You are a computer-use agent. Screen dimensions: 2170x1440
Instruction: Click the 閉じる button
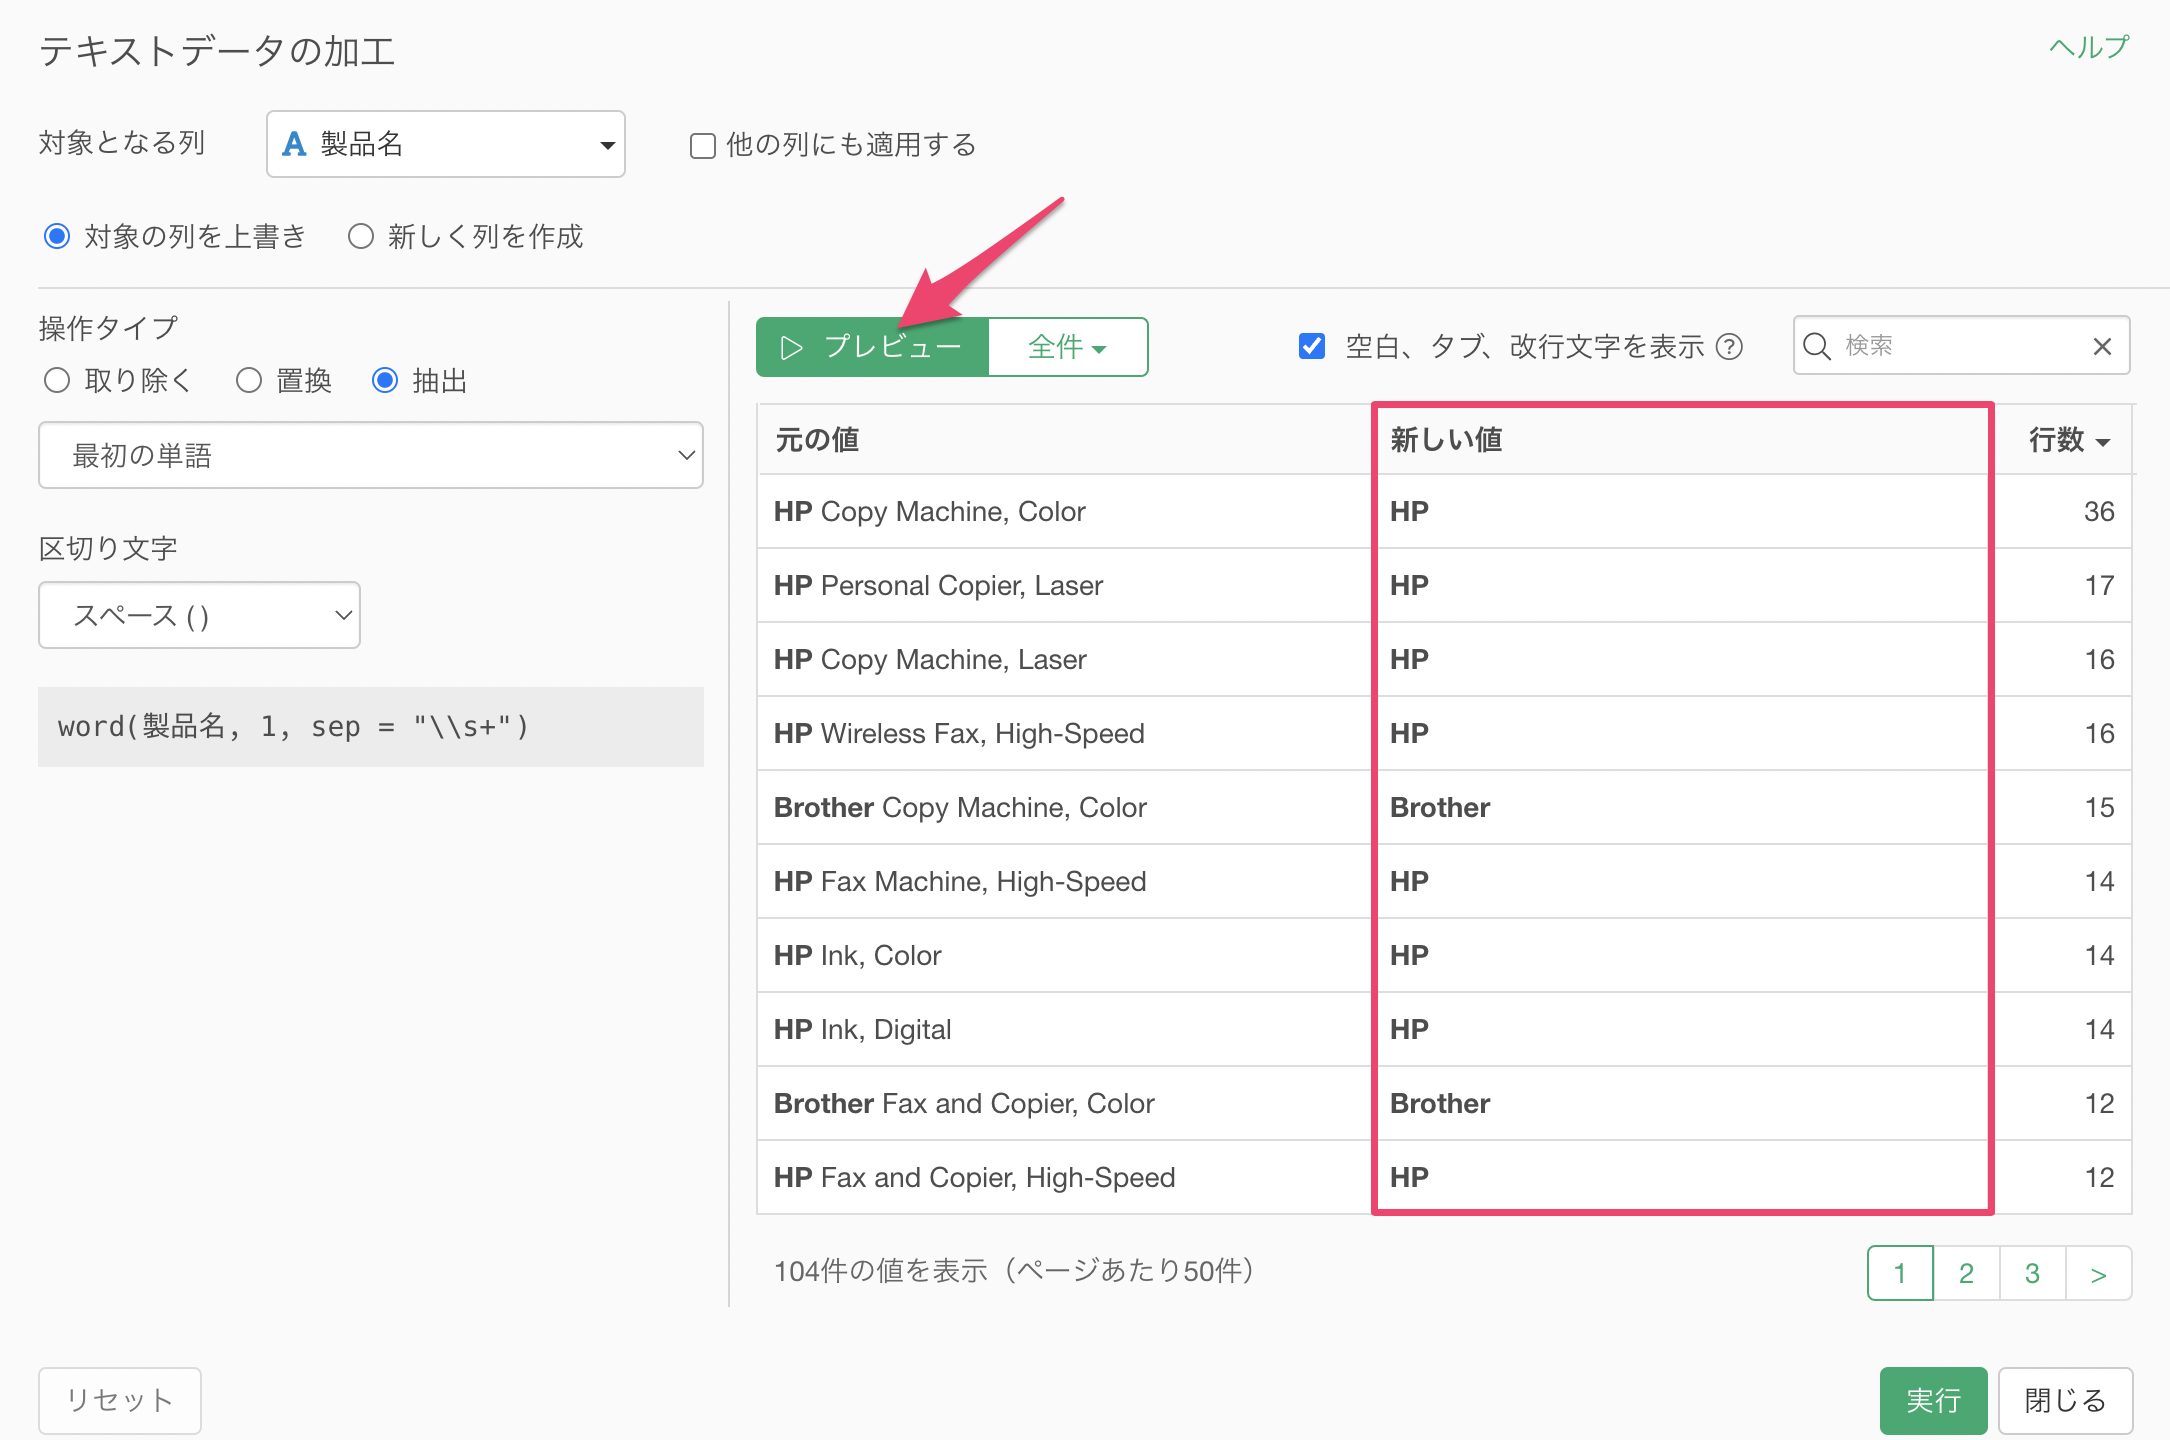(2065, 1400)
